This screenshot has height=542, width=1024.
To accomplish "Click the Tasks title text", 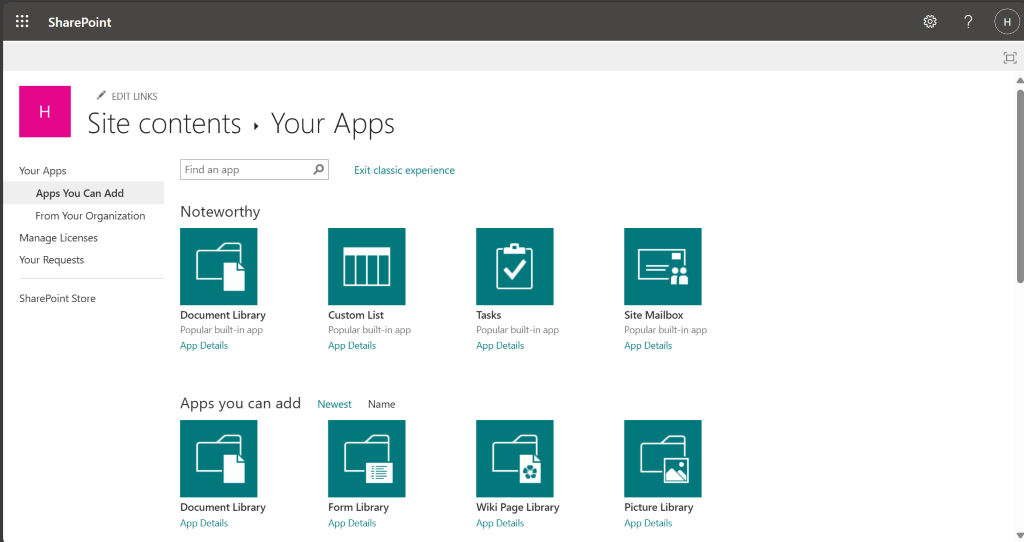I will pyautogui.click(x=488, y=315).
